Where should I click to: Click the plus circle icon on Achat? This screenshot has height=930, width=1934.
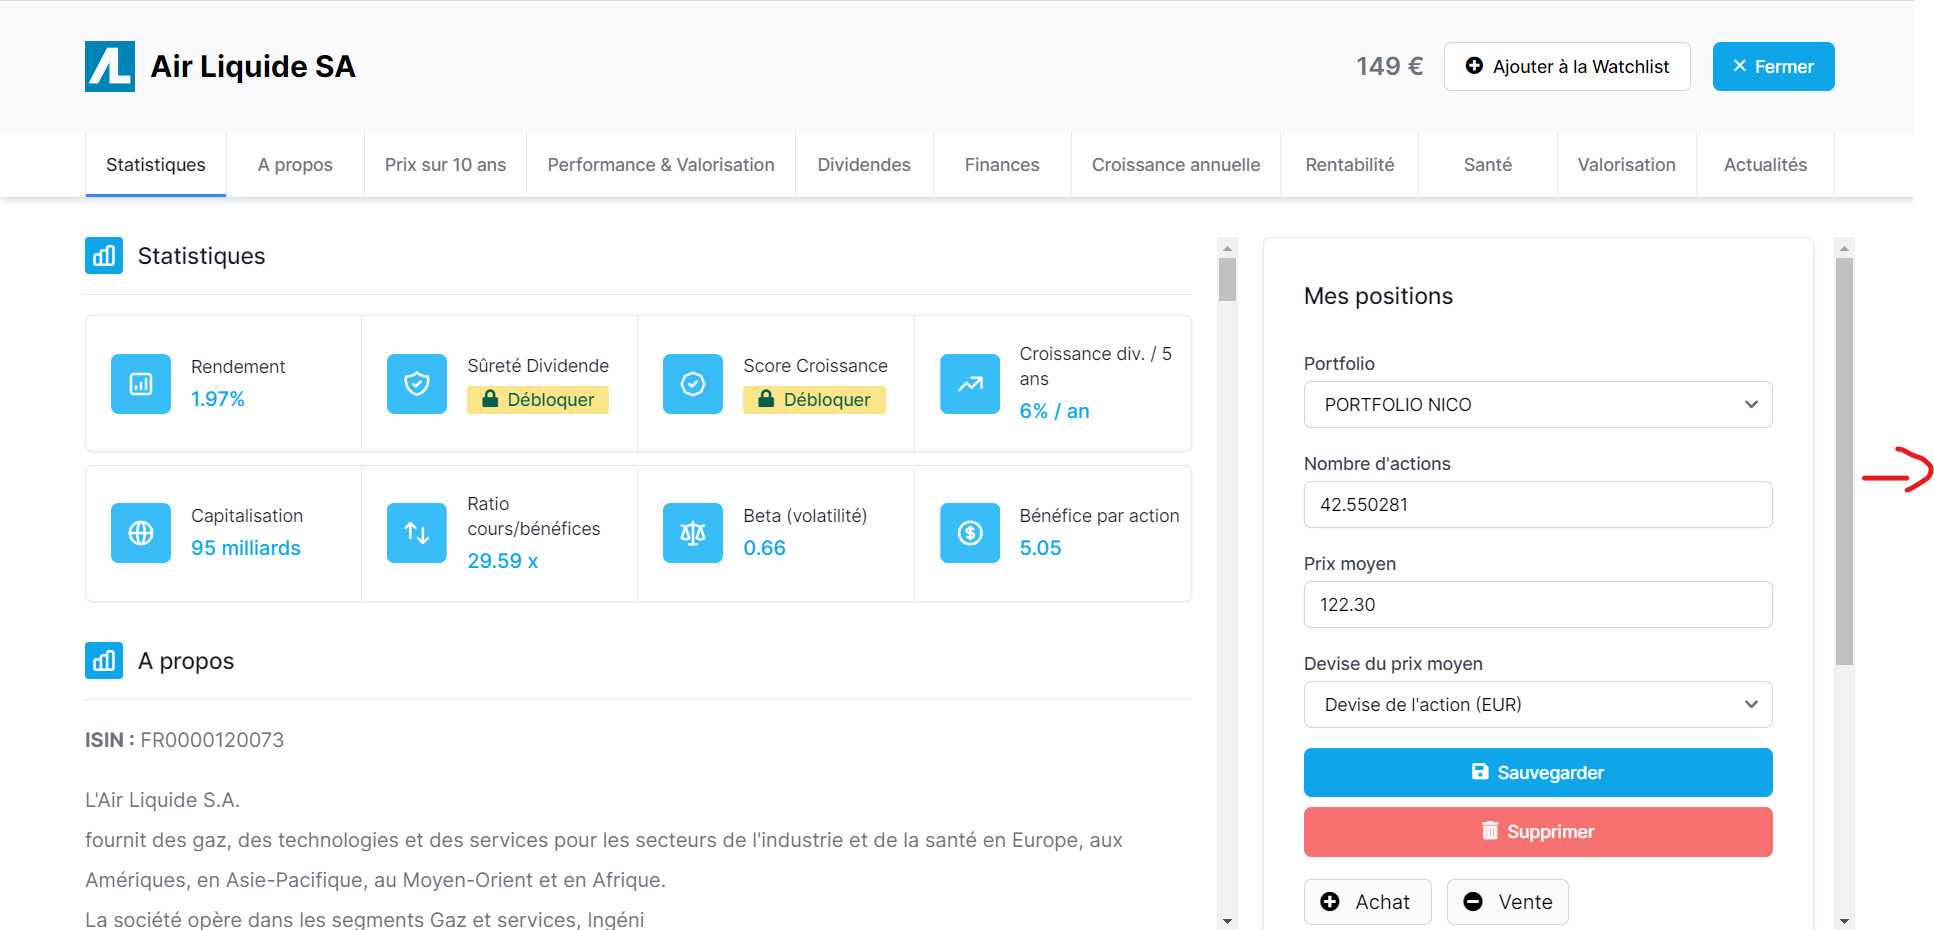pyautogui.click(x=1330, y=902)
